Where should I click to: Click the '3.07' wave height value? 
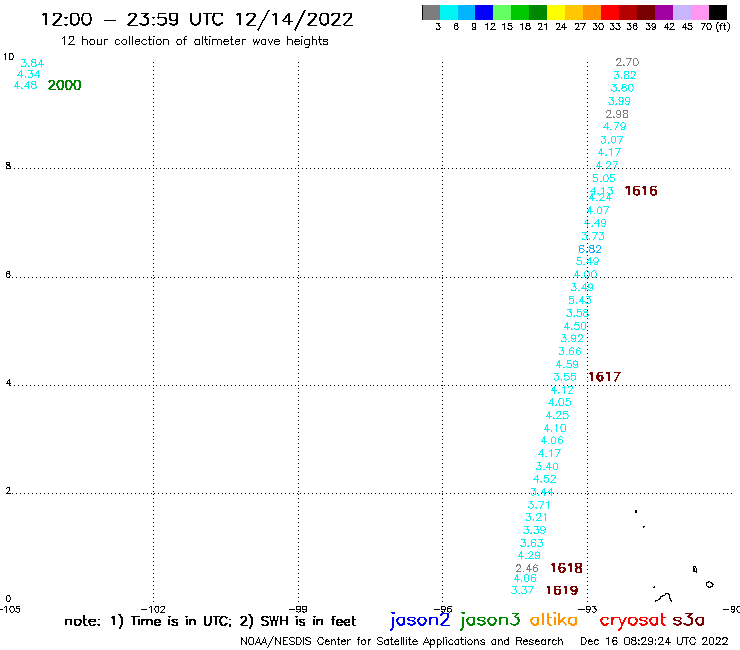612,140
